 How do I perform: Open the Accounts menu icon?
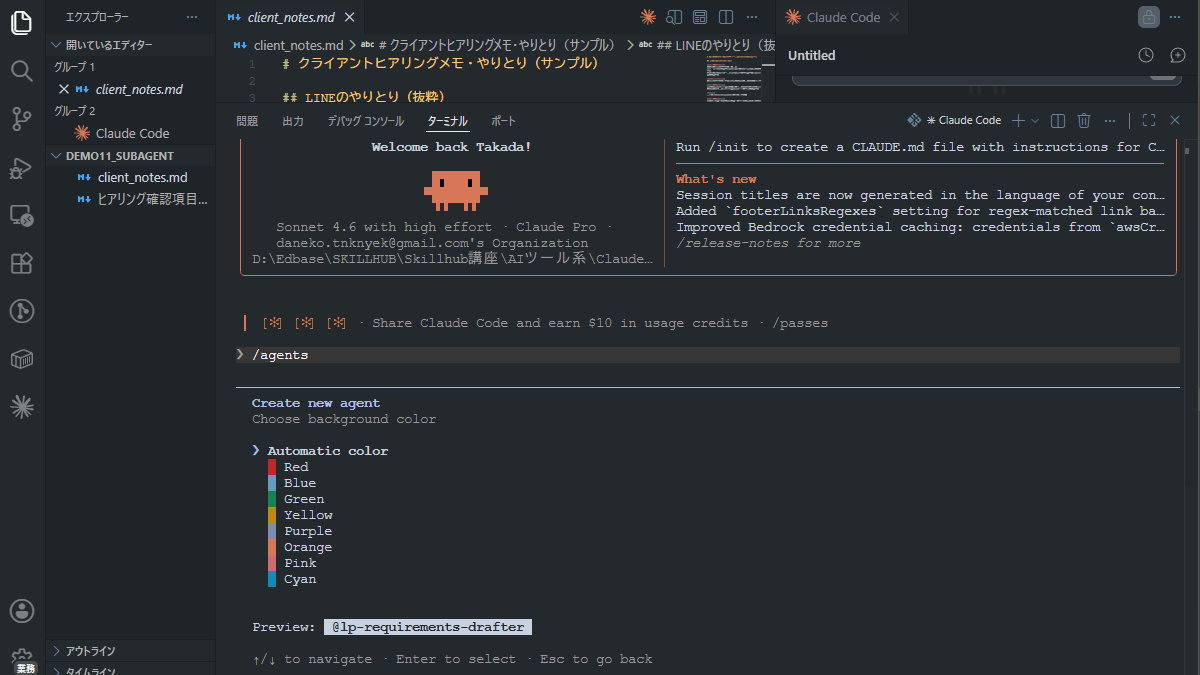click(x=21, y=611)
